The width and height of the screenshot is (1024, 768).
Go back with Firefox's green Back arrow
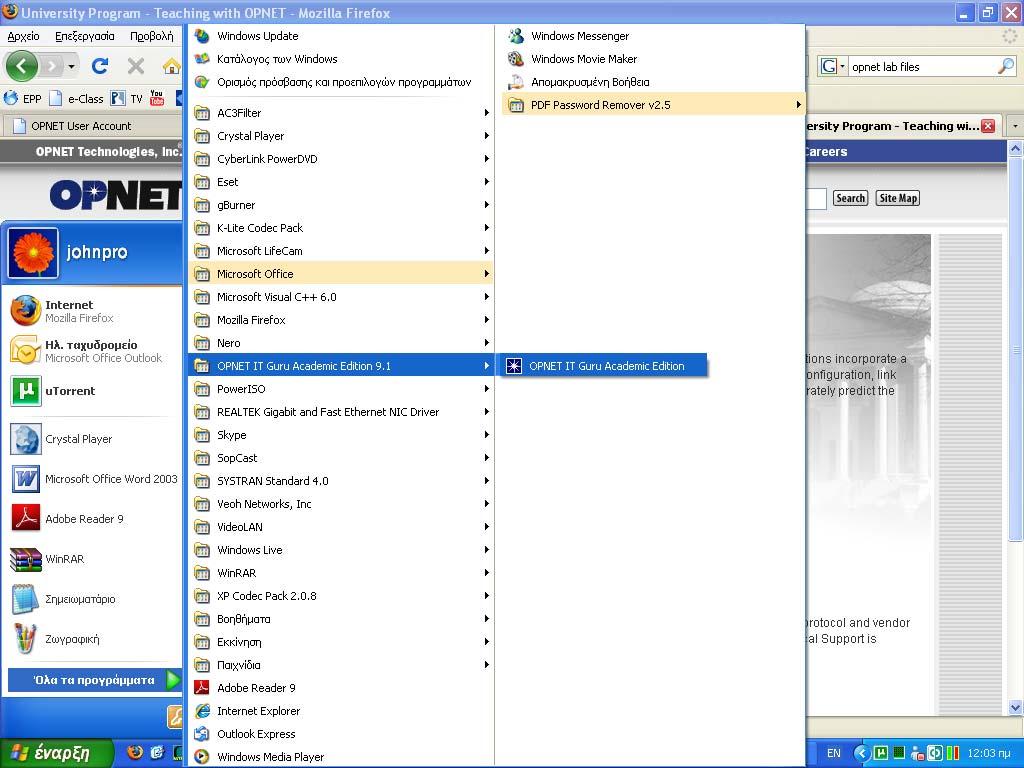[x=22, y=66]
